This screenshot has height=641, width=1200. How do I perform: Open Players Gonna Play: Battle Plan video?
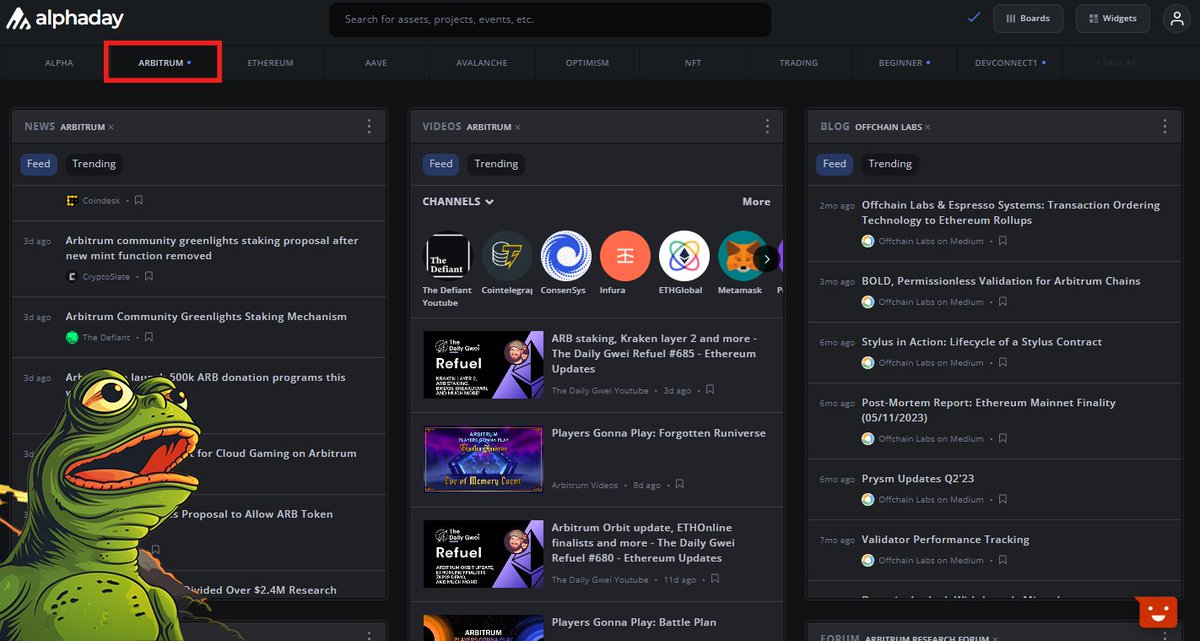(x=634, y=622)
